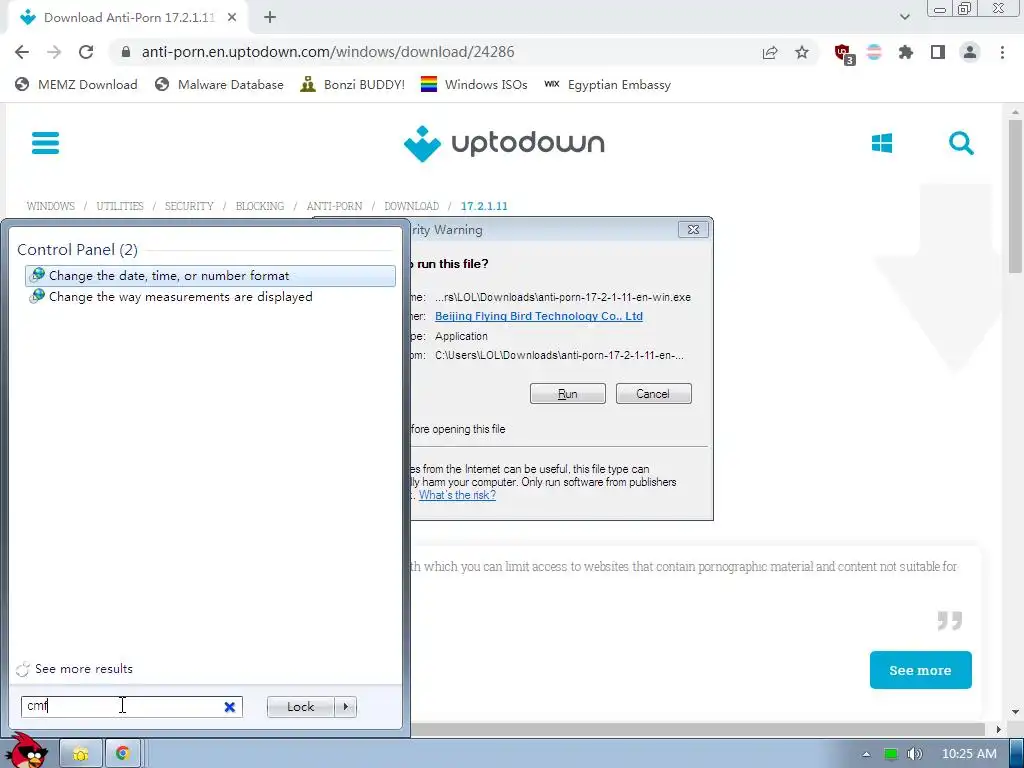Show hidden tray icons arrow
The image size is (1024, 768).
coord(866,754)
